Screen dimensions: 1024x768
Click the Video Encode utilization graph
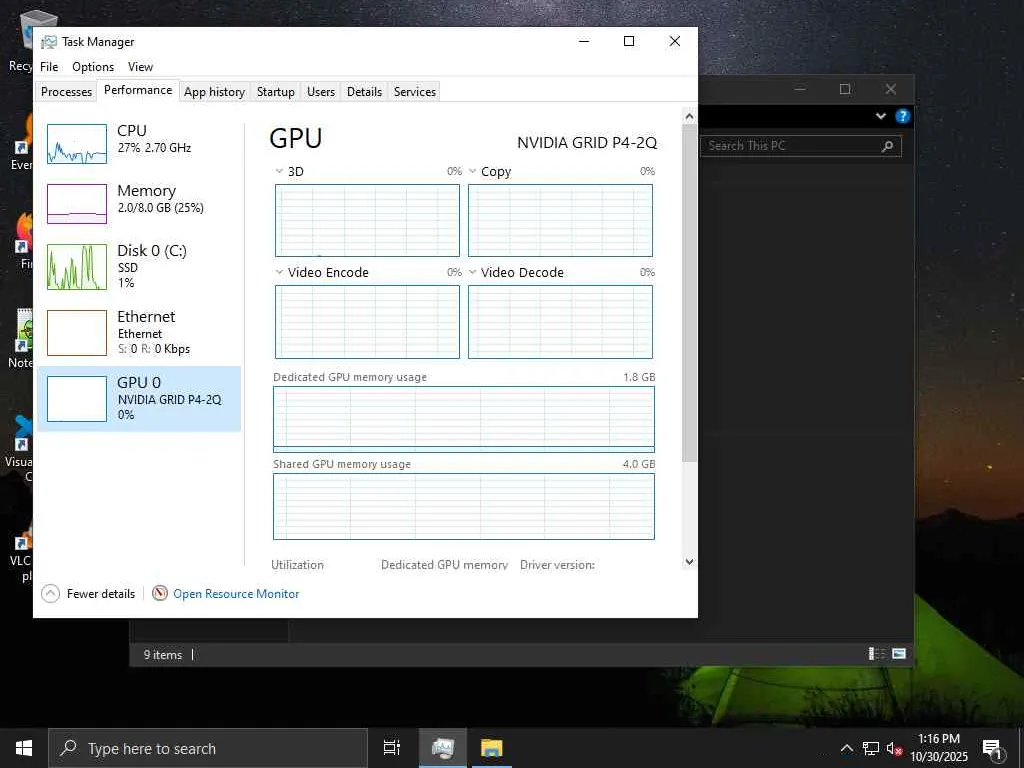(x=367, y=322)
